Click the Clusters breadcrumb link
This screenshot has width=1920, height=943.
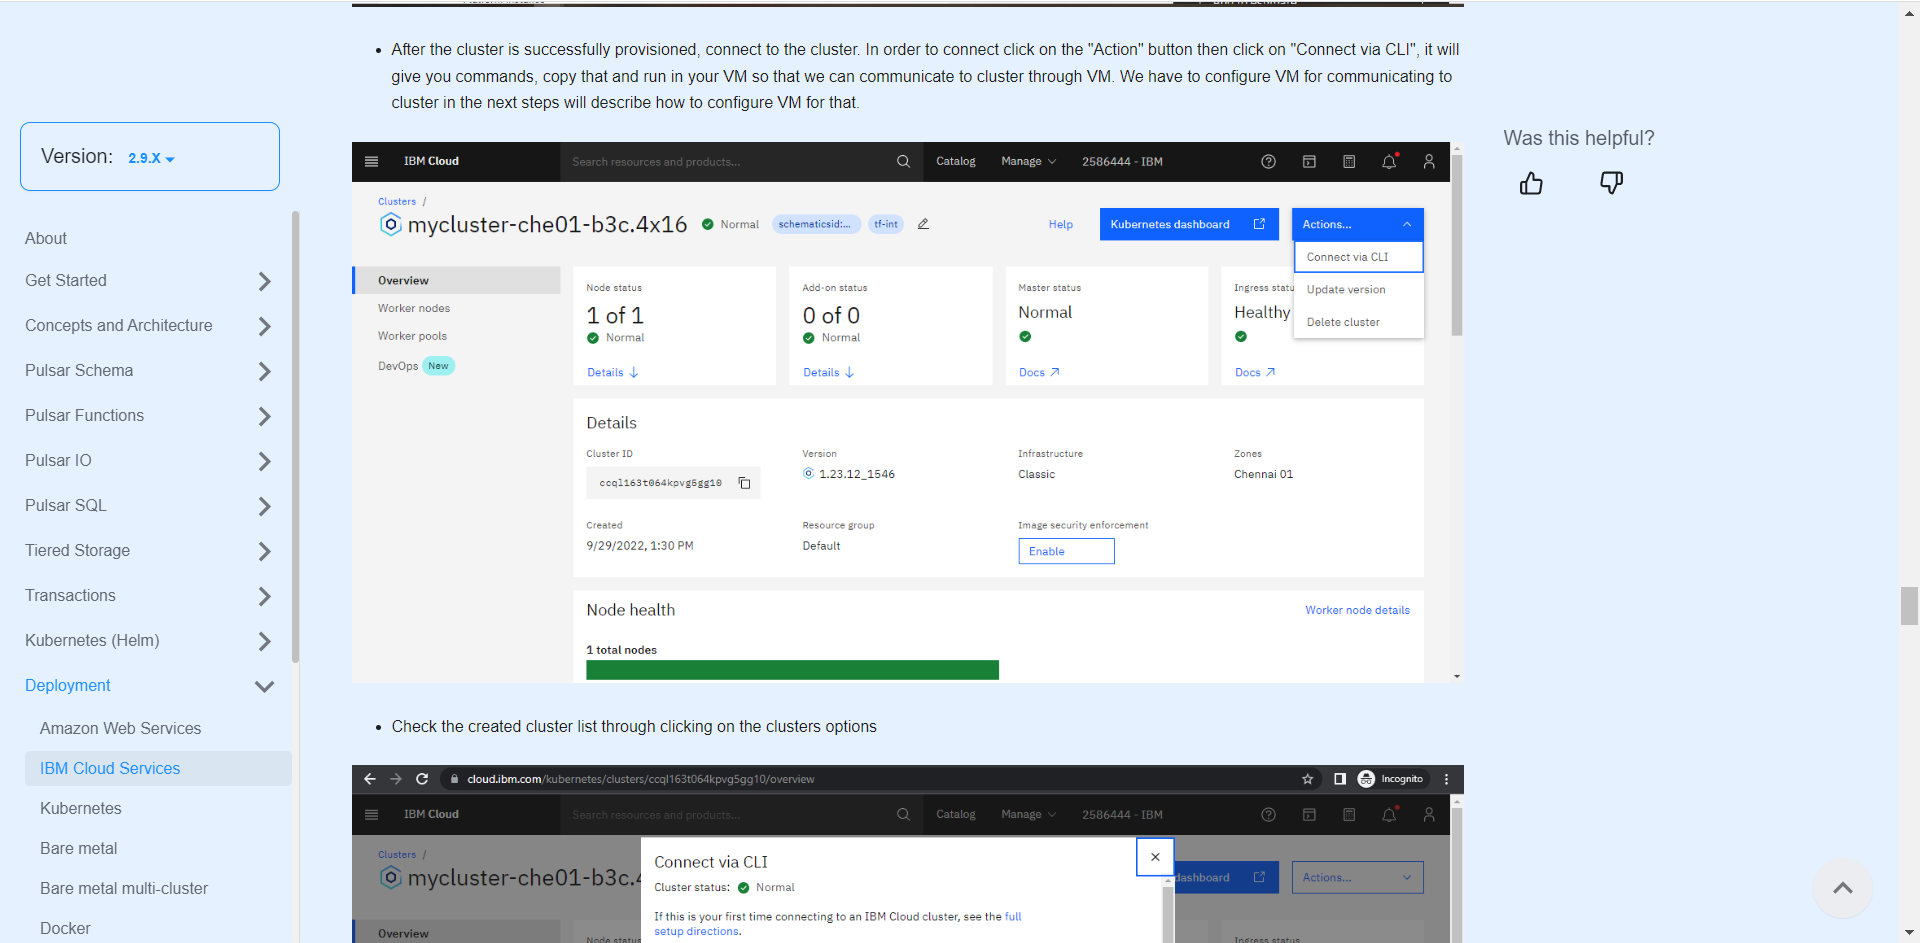pos(397,201)
